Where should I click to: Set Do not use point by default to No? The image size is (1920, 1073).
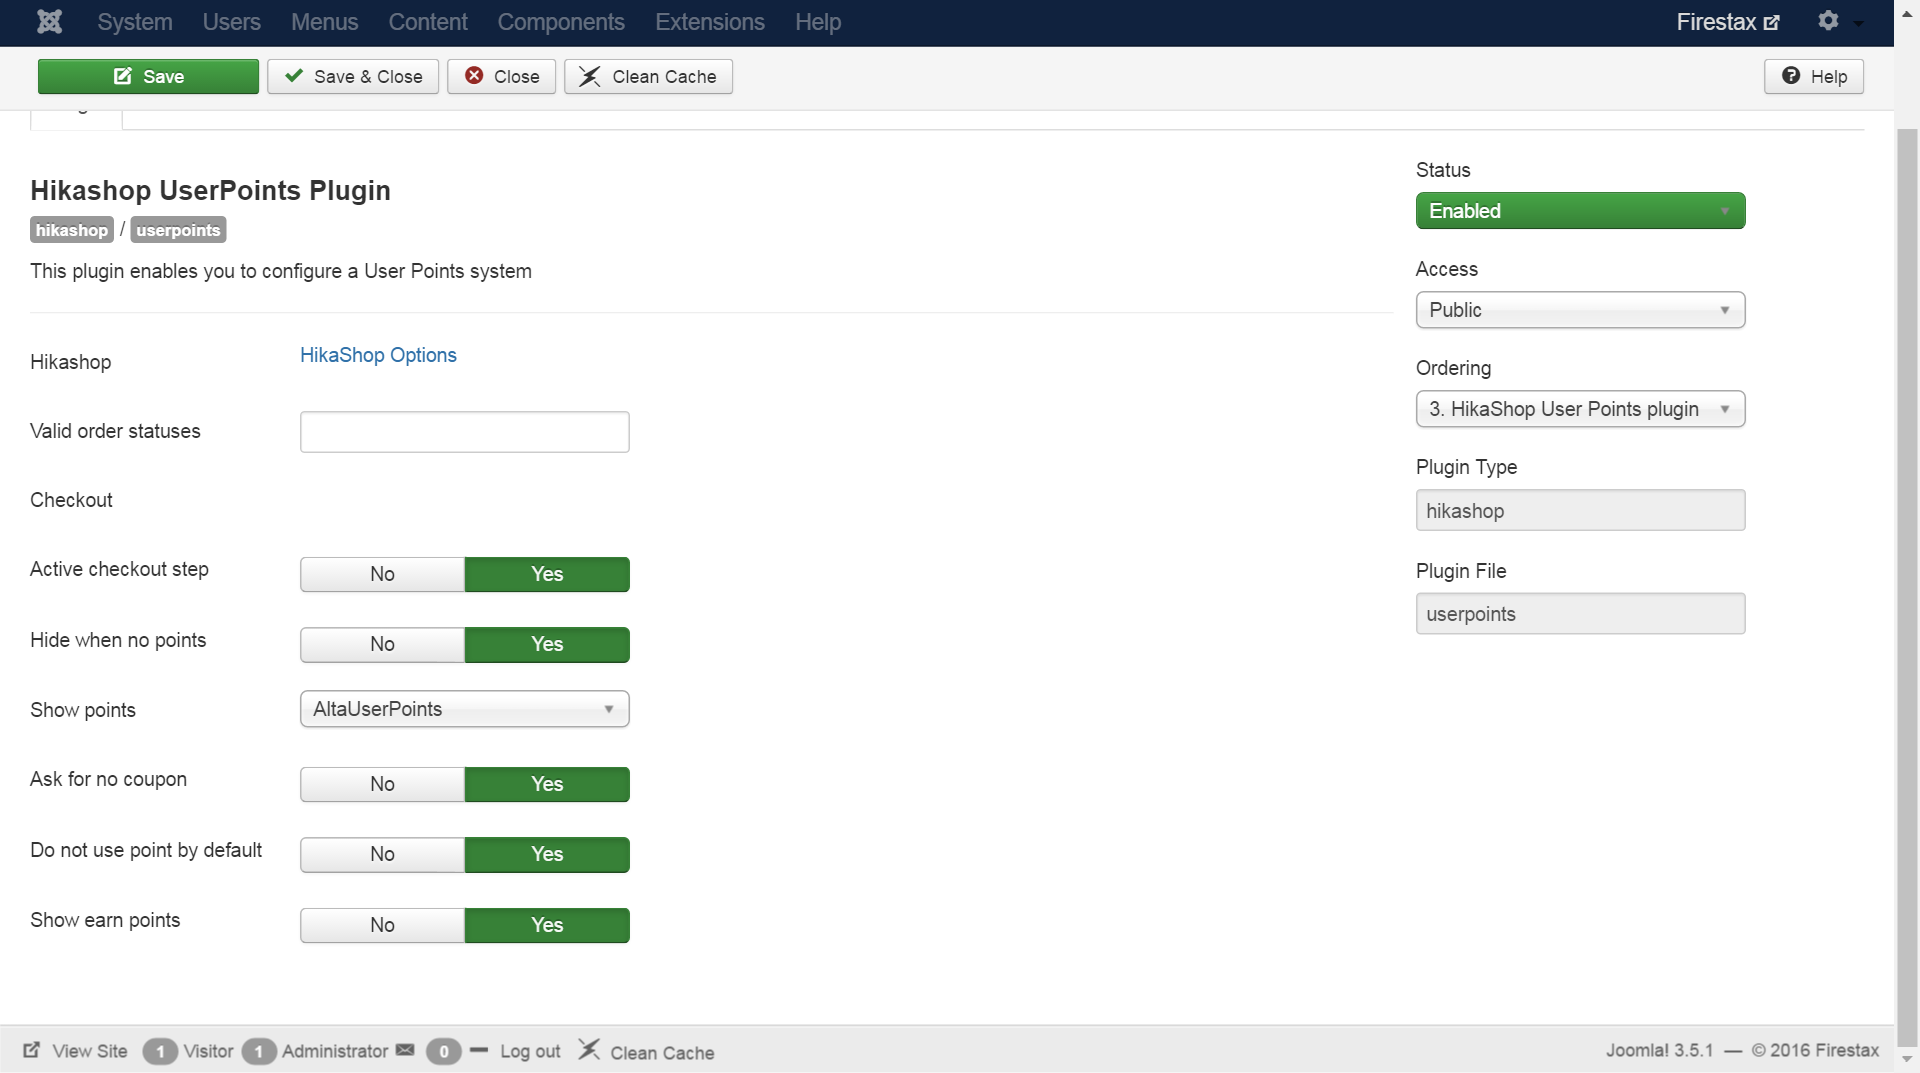(382, 854)
